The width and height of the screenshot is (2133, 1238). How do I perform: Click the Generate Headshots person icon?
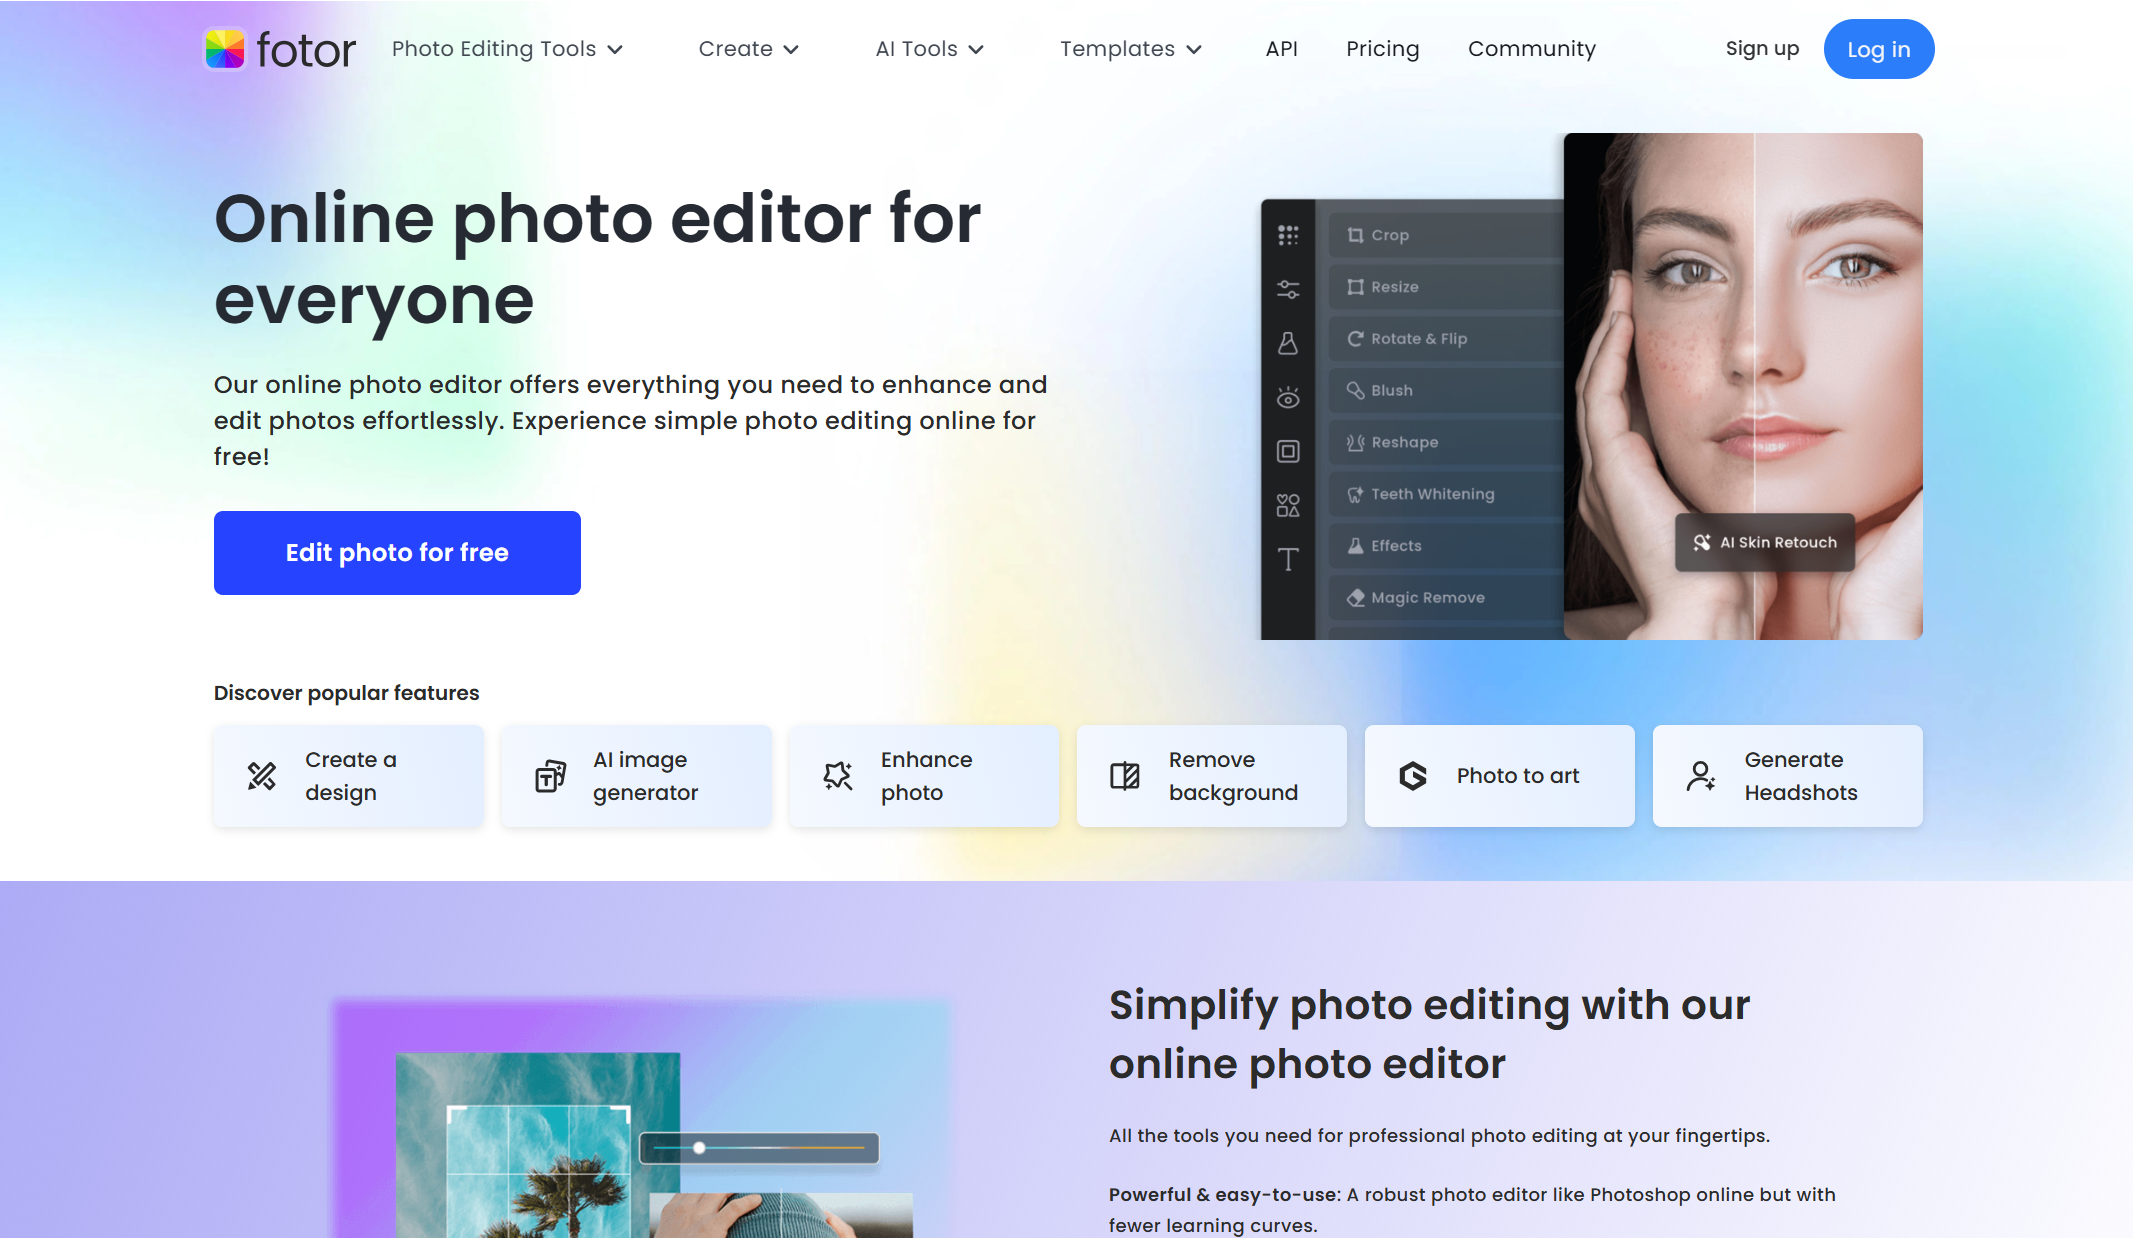[x=1701, y=776]
